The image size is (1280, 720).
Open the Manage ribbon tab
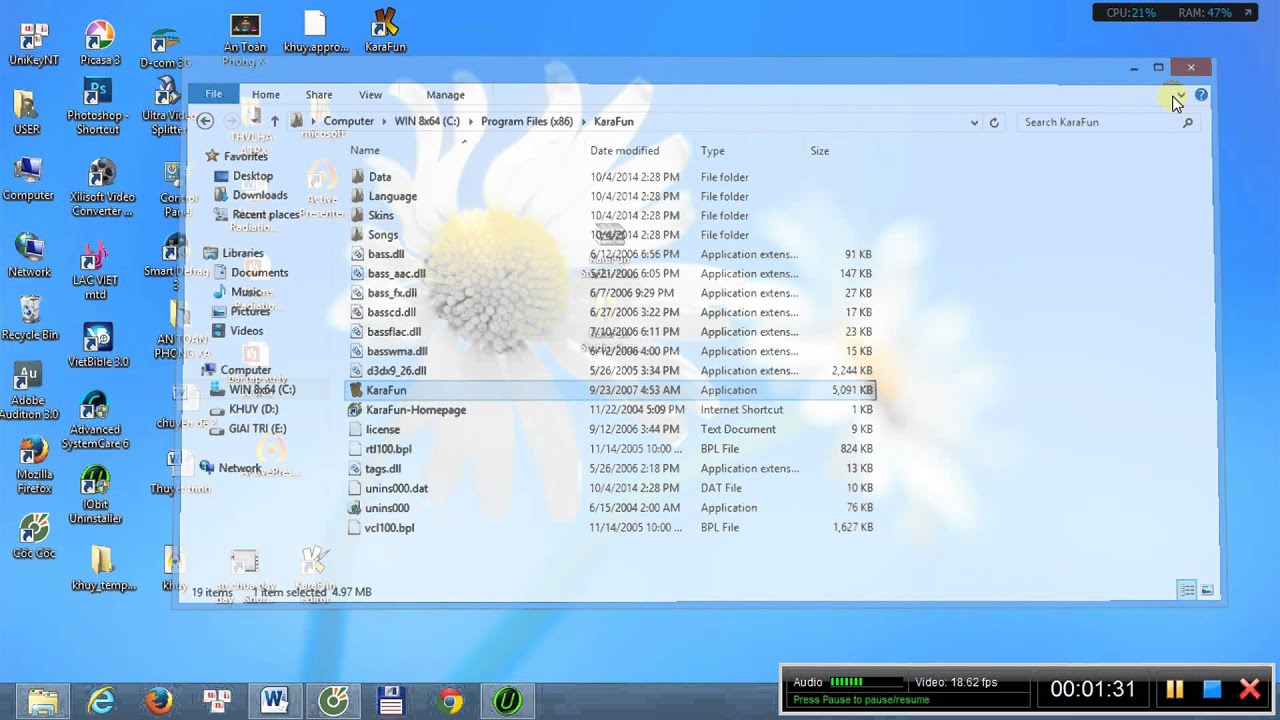click(x=445, y=95)
